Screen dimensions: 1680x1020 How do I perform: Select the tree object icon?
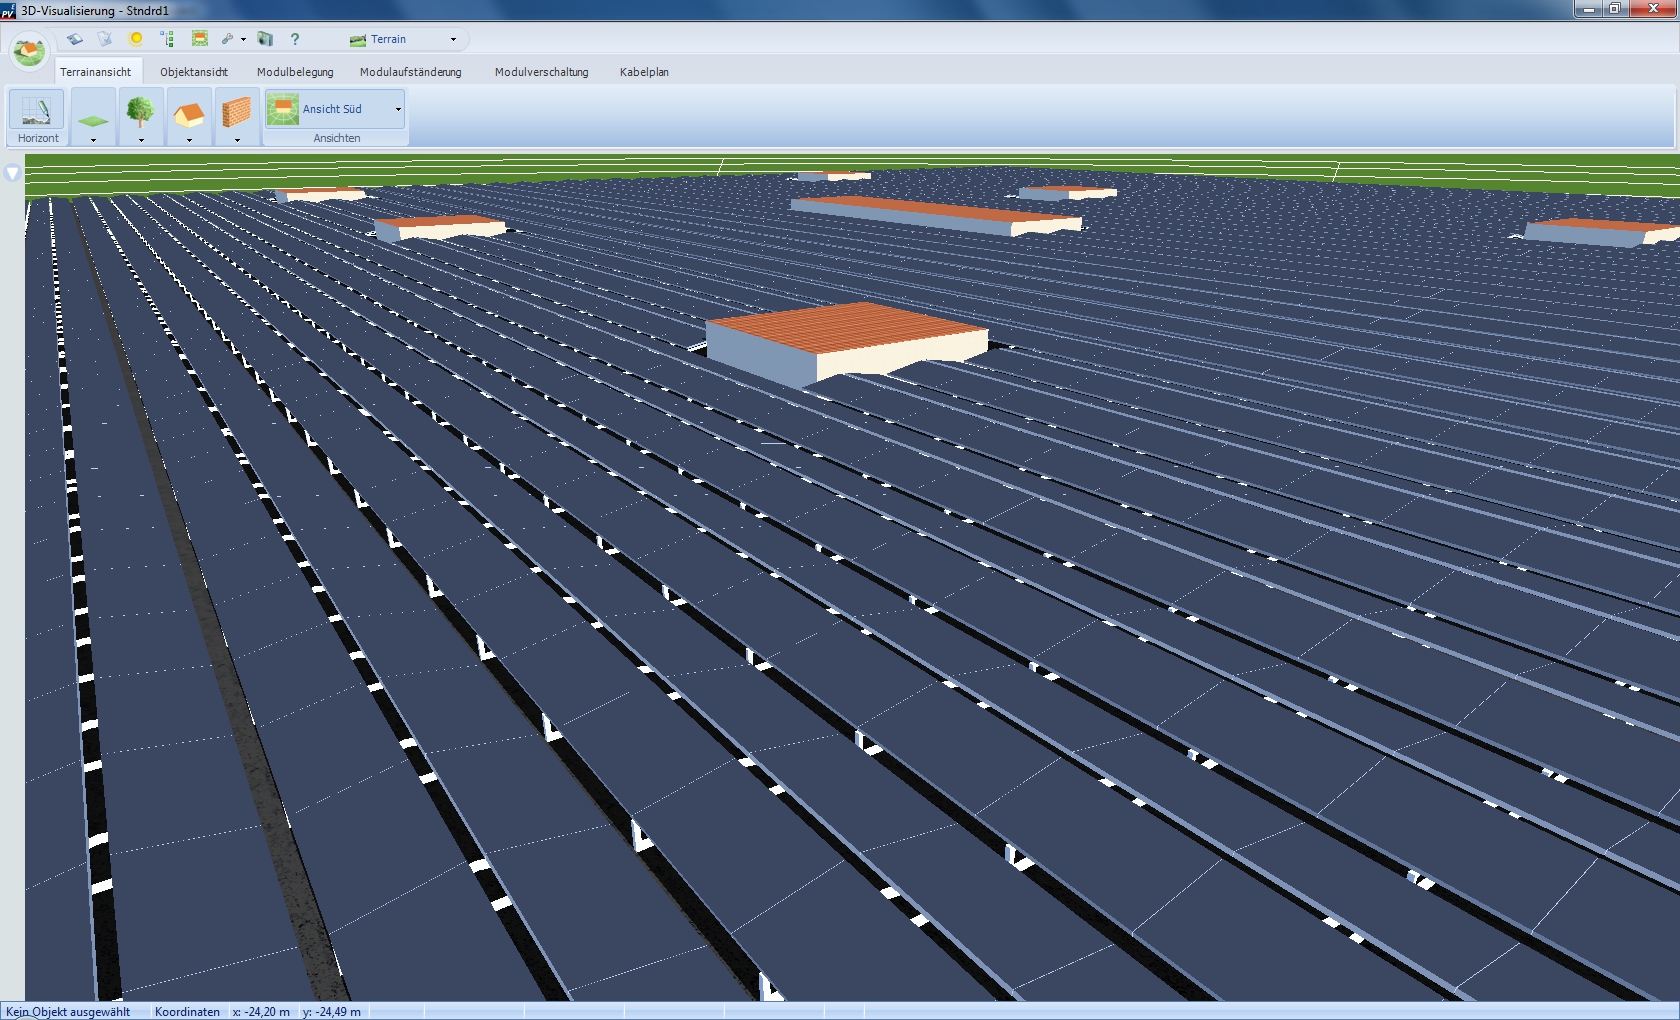[x=140, y=110]
